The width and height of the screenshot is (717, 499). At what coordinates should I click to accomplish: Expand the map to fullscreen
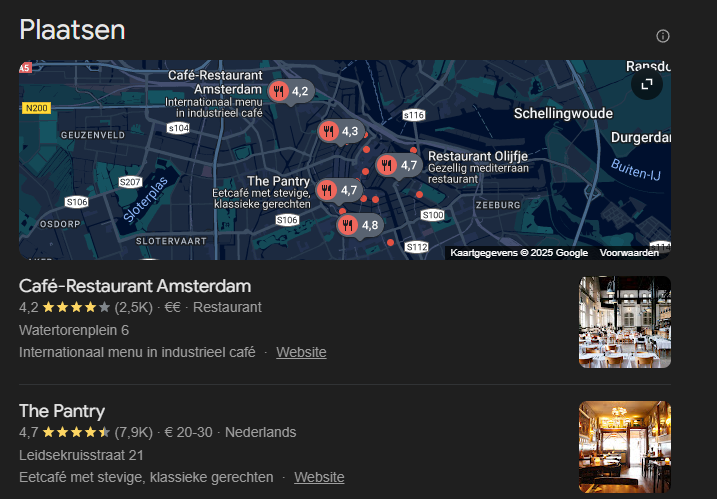(647, 84)
